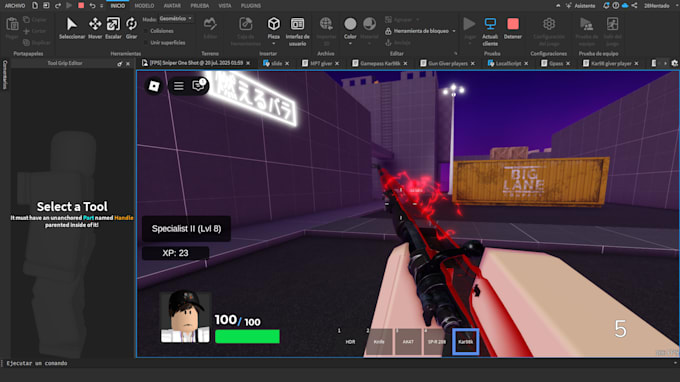Switch to the PLUGINS ribbon tab
This screenshot has width=680, height=382.
point(251,6)
